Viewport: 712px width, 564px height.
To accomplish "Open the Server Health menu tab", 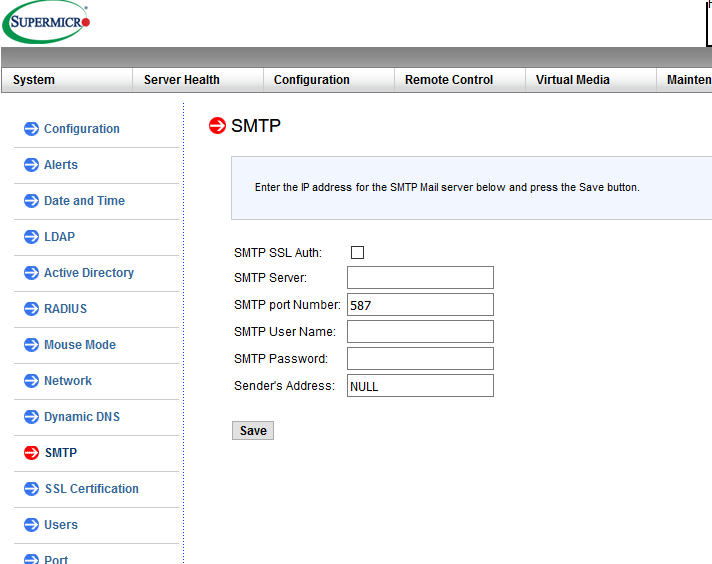I will coord(198,80).
